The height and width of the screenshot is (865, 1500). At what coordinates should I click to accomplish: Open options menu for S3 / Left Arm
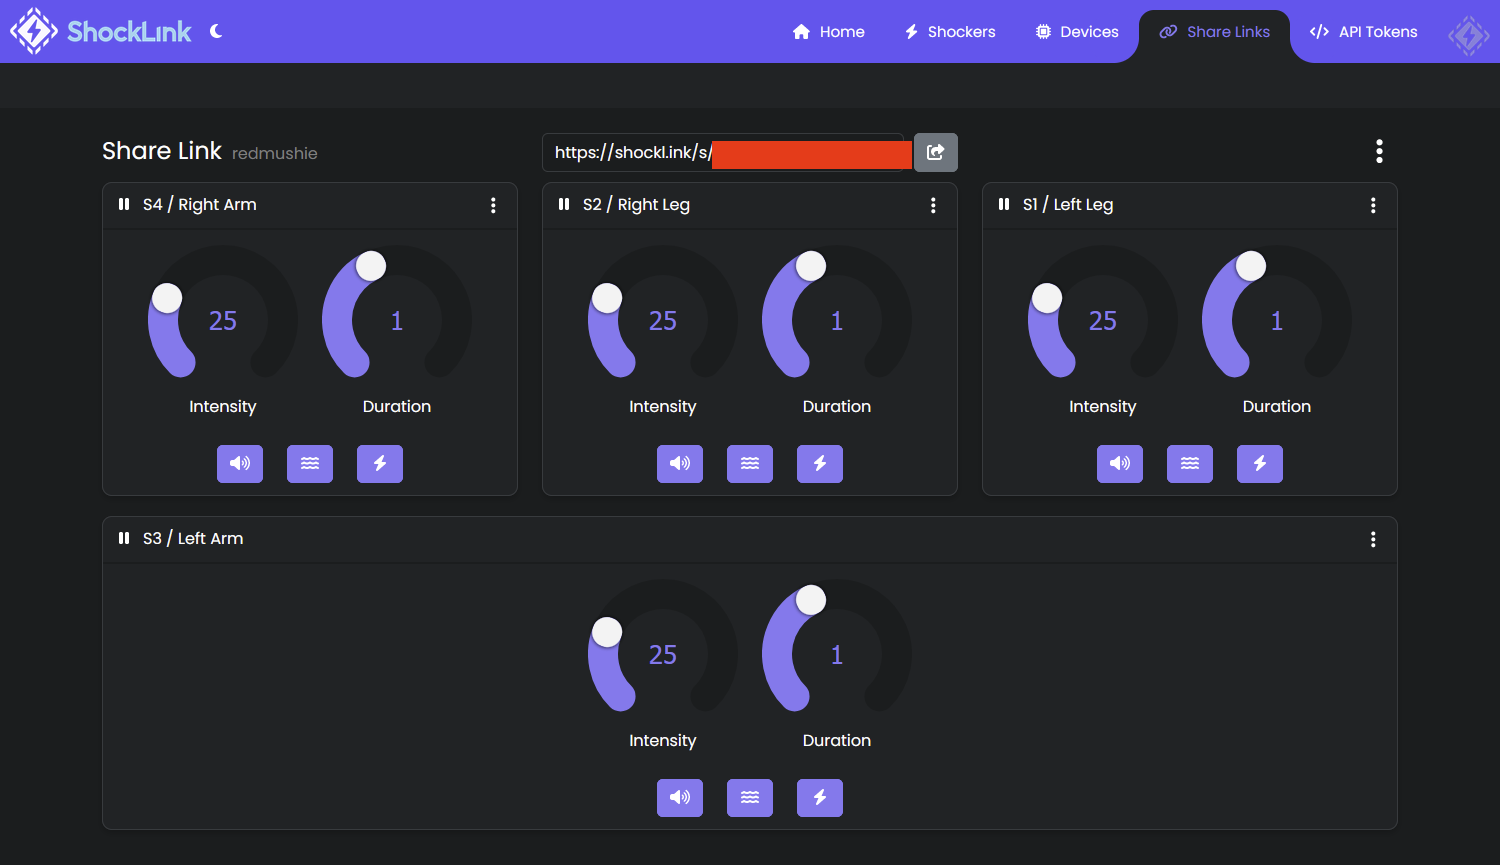coord(1373,538)
